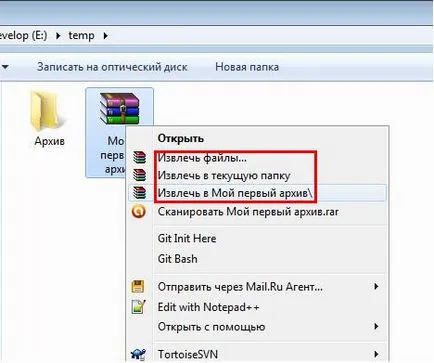
Task: Choose Извлечь файлы... menu entry
Action: (x=257, y=157)
